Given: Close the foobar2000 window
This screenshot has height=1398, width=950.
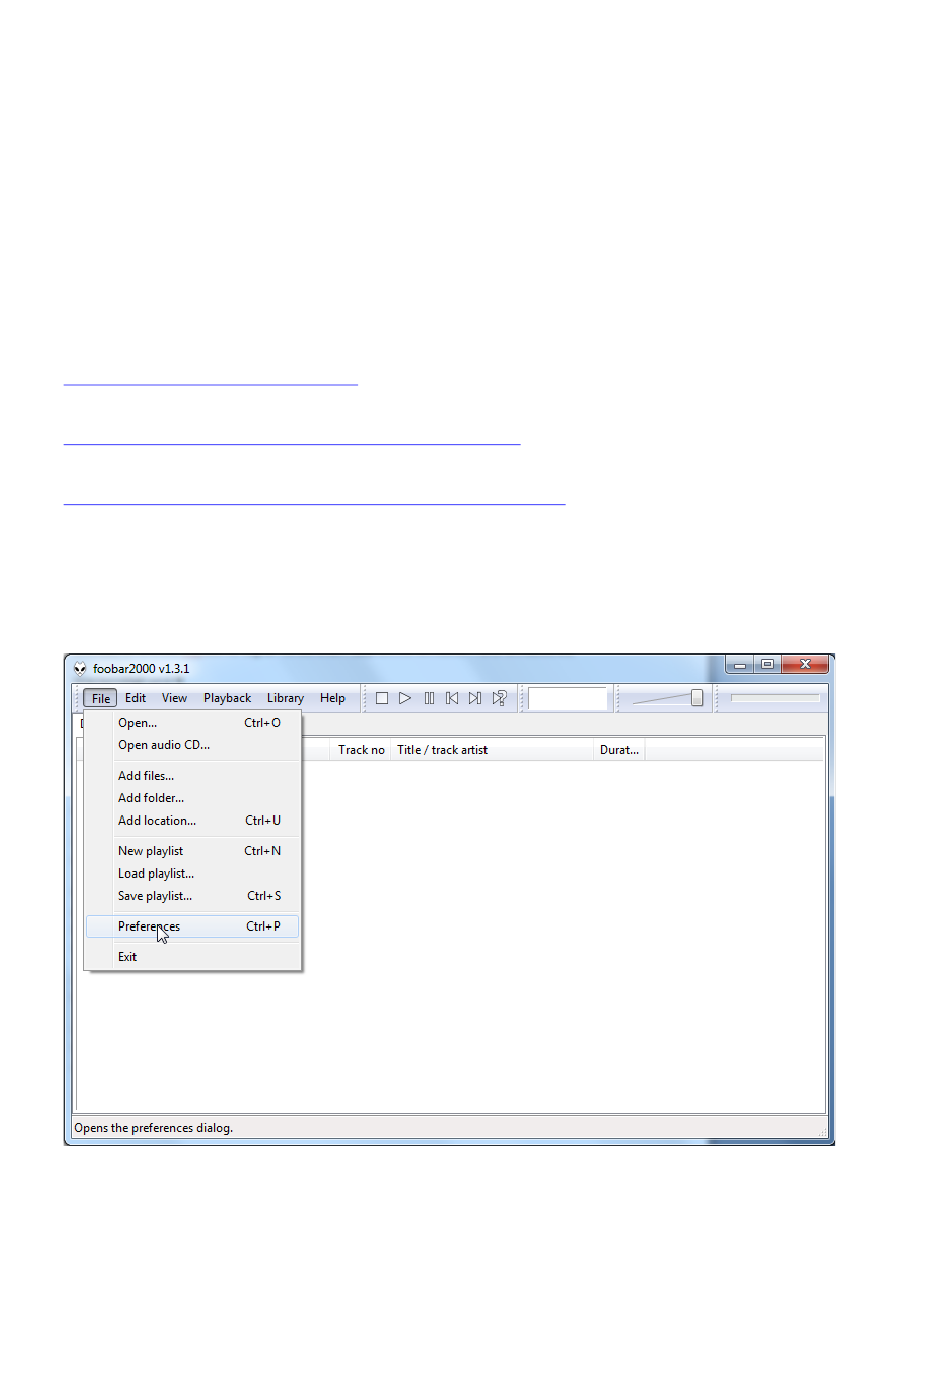Looking at the screenshot, I should pos(805,665).
